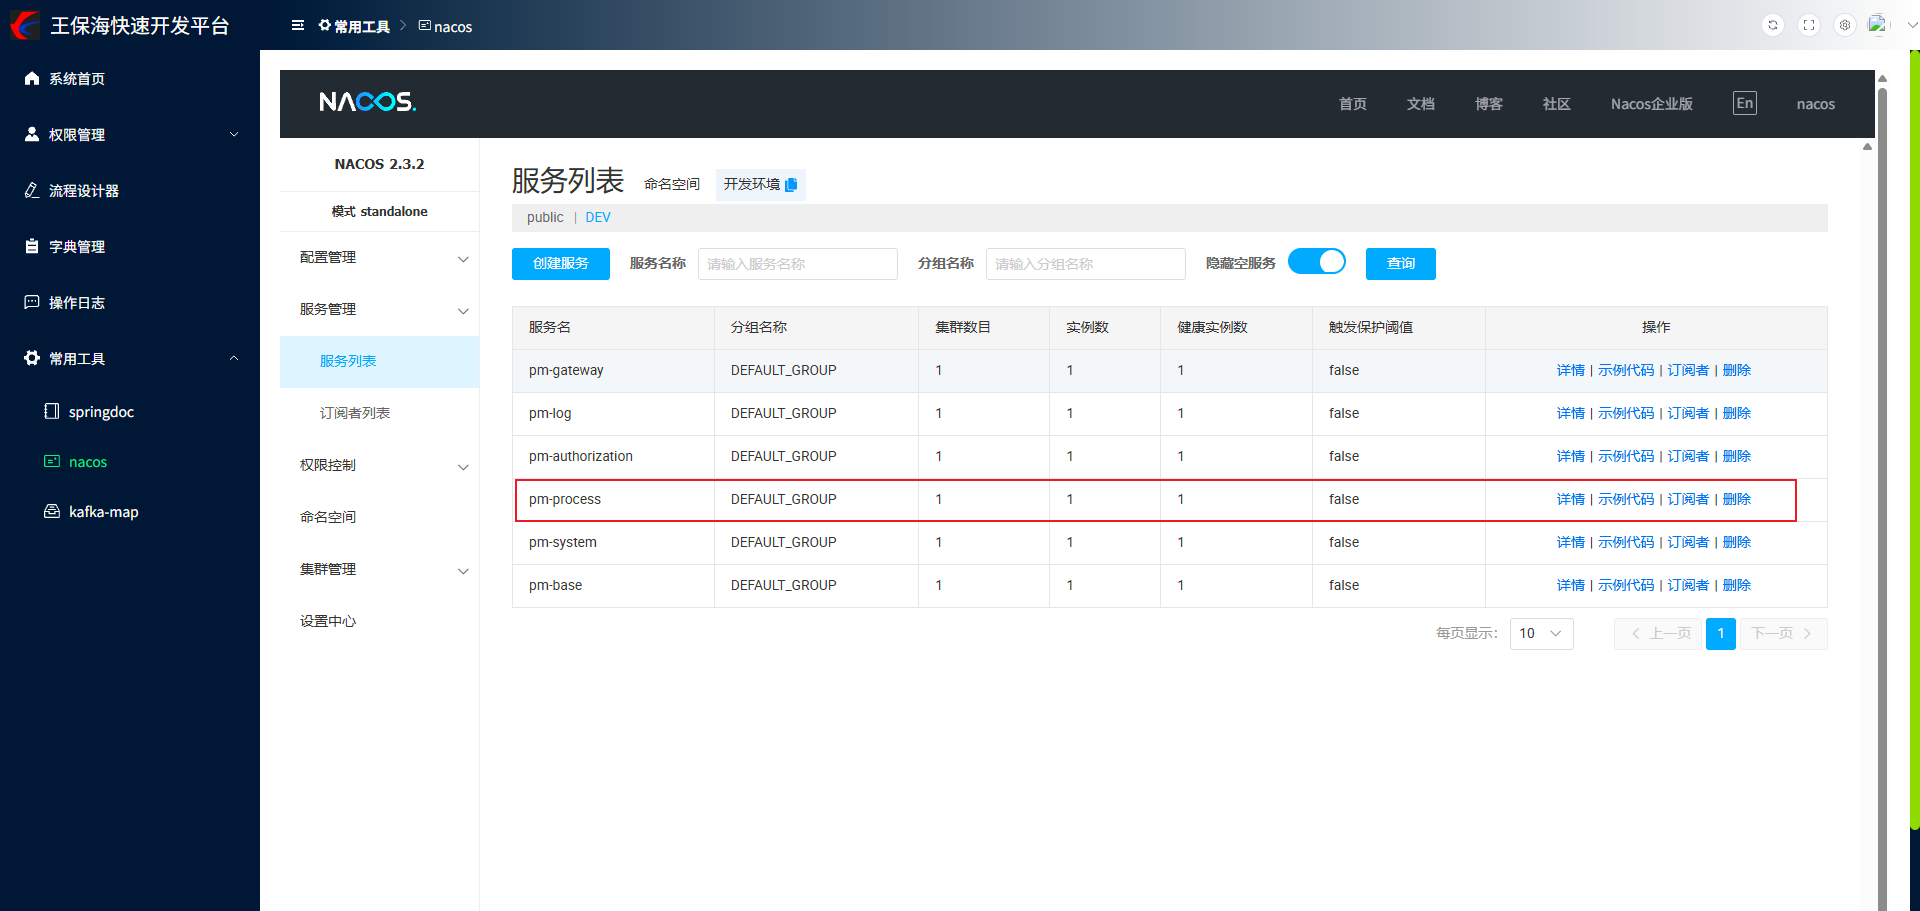Open the user dropdown arrow beside avatar
This screenshot has width=1920, height=911.
tap(1912, 26)
